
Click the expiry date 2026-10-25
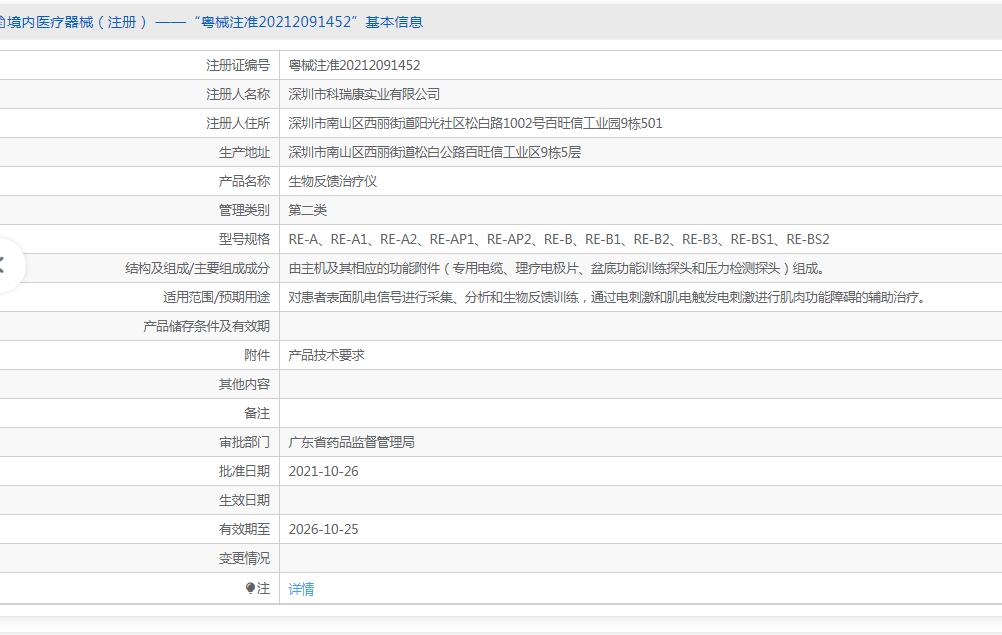pos(323,530)
